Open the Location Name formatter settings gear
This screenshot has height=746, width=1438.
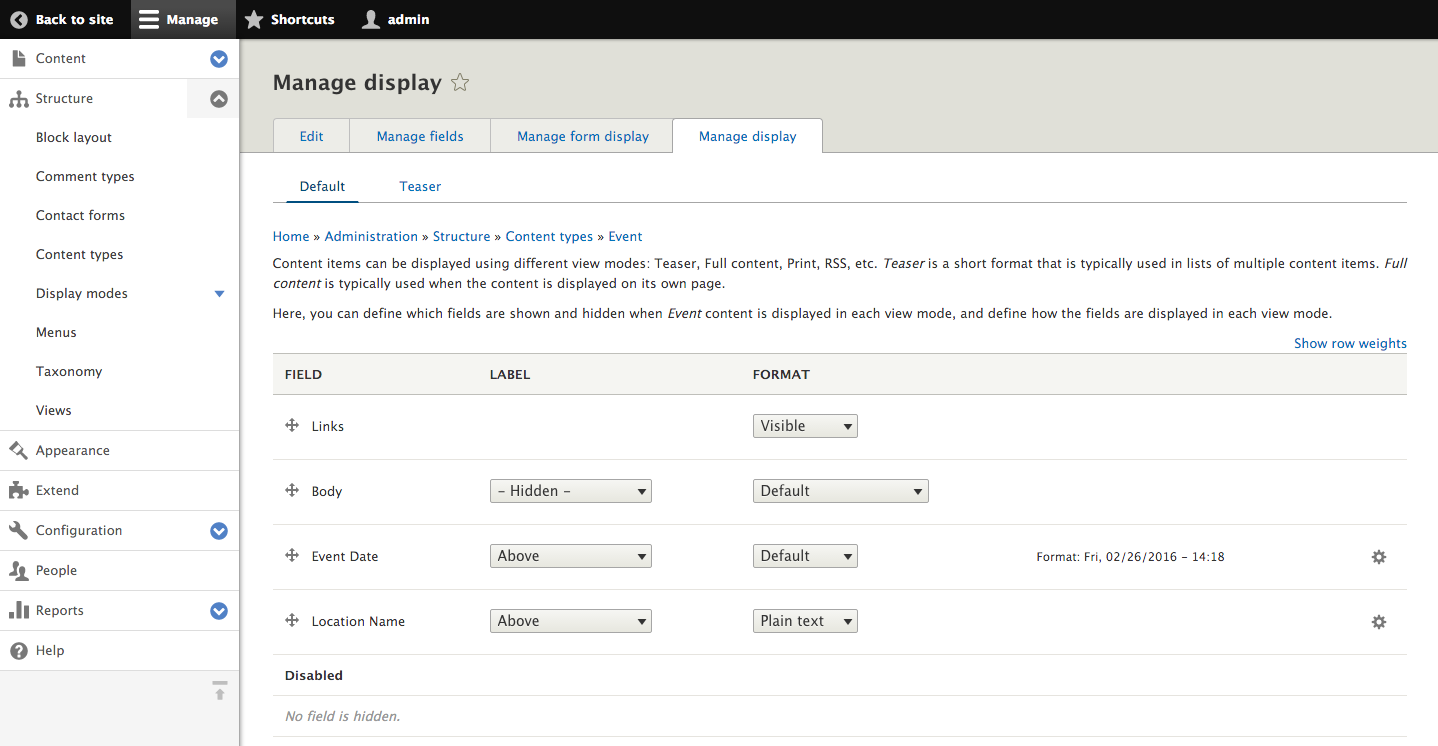1379,621
